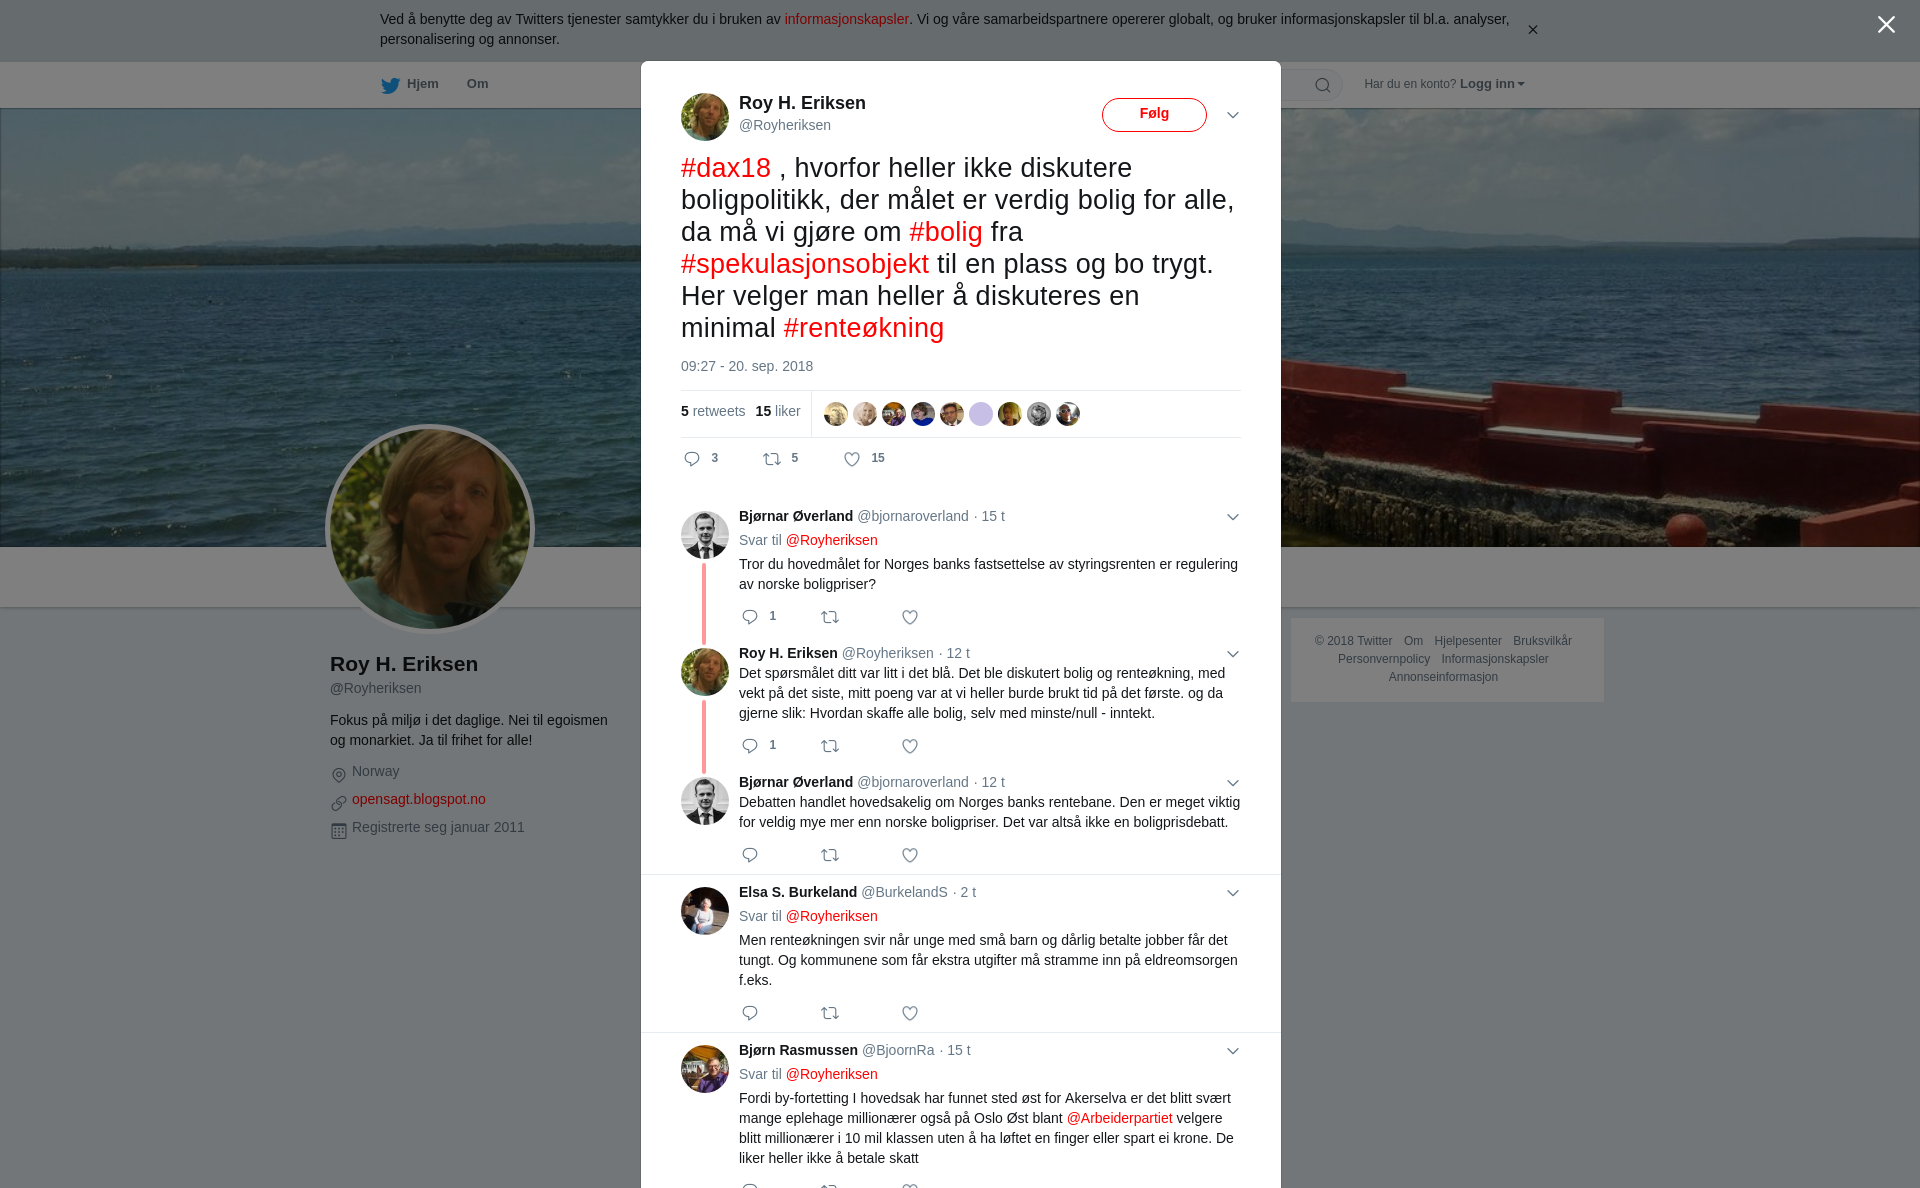
Task: Expand options for Bjørn Rasmussen's tweet
Action: click(x=1233, y=1051)
